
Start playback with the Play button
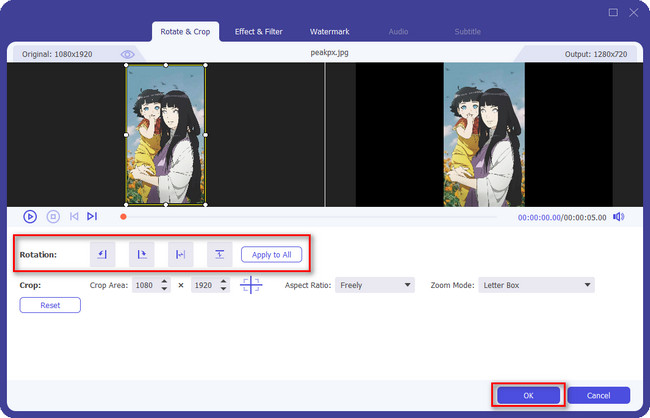30,216
